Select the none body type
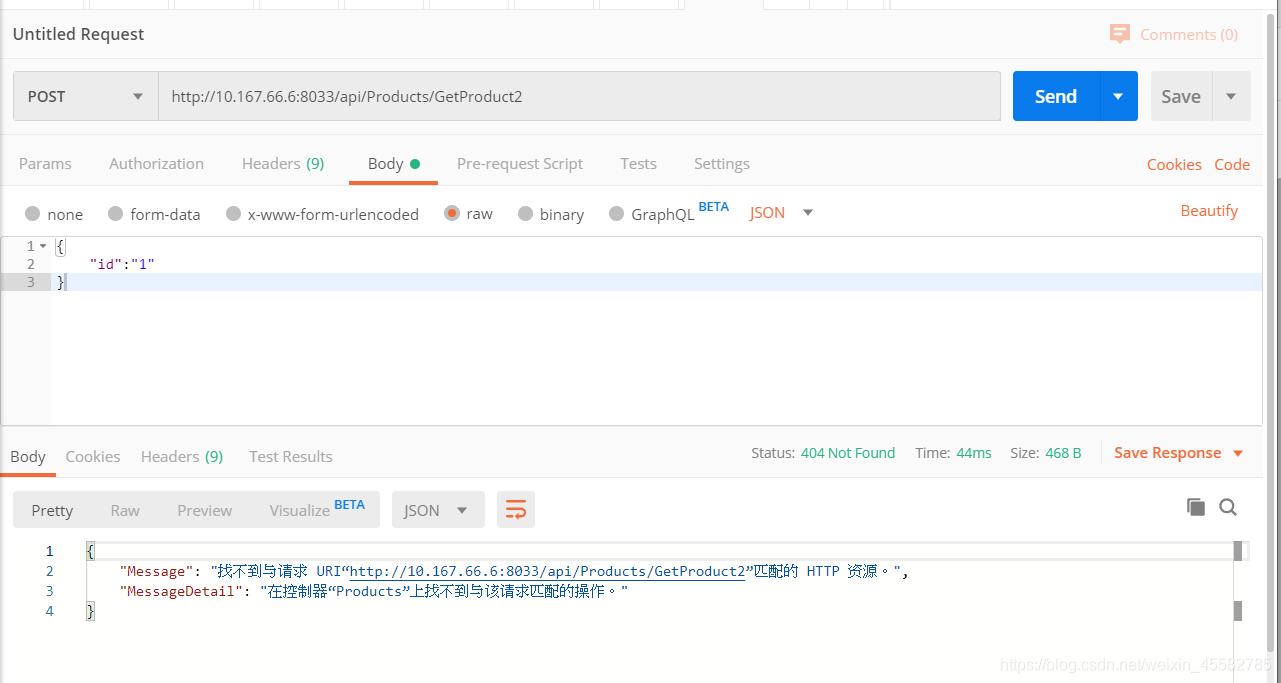This screenshot has width=1281, height=683. pos(32,213)
